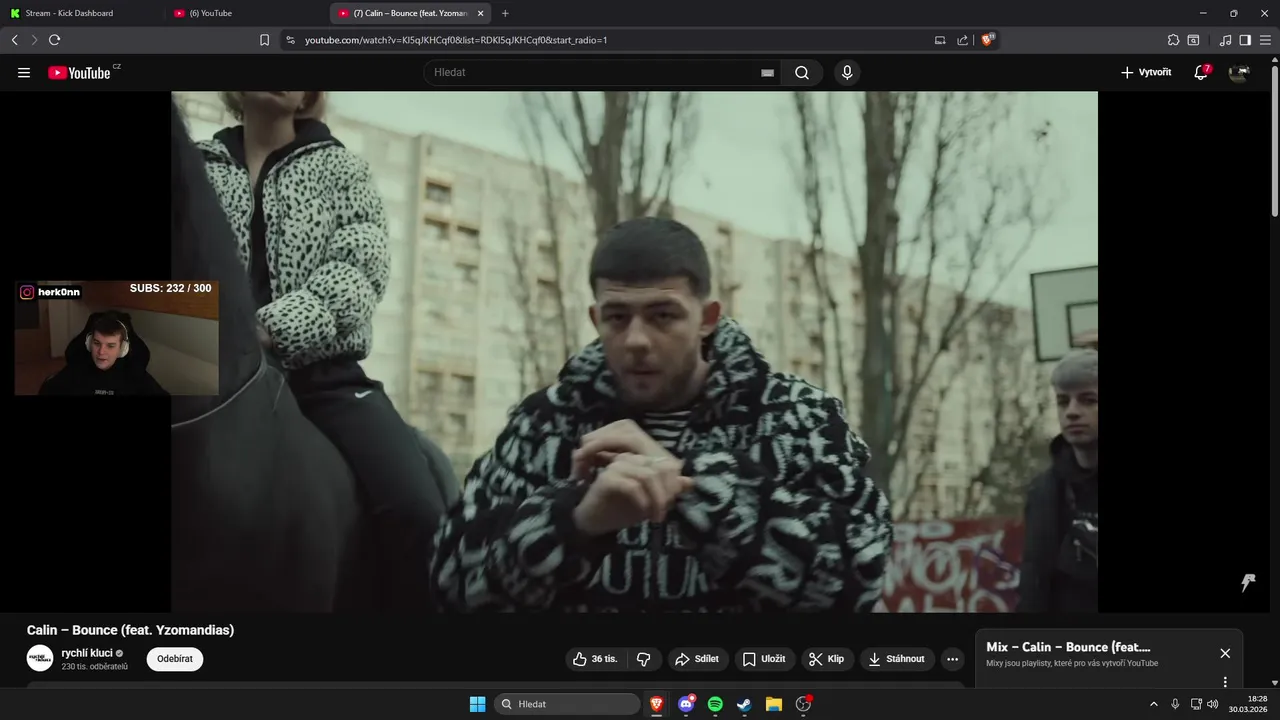View site information icon in address bar
Screen dimensions: 1280x720
290,40
